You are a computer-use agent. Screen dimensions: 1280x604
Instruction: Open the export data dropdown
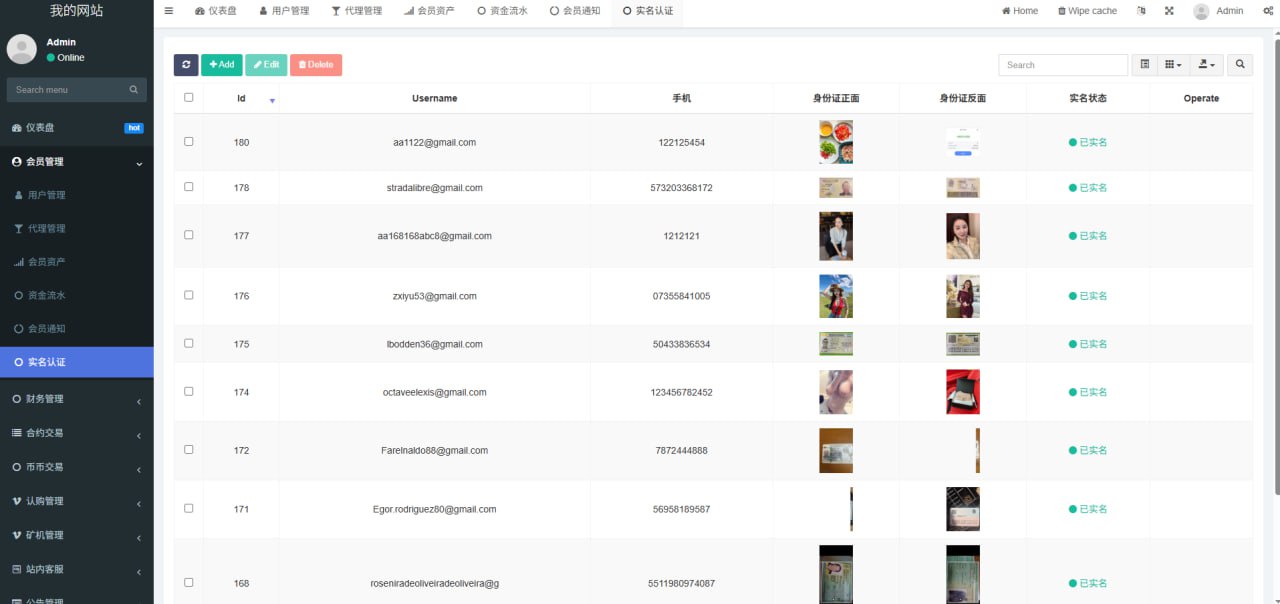tap(1207, 65)
